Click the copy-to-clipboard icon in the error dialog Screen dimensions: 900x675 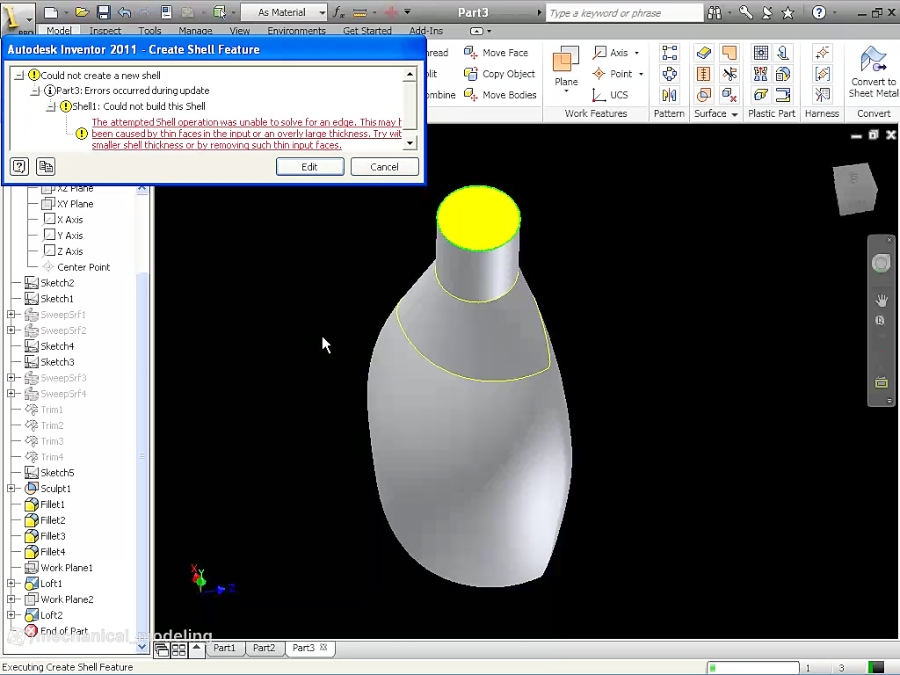click(x=45, y=166)
